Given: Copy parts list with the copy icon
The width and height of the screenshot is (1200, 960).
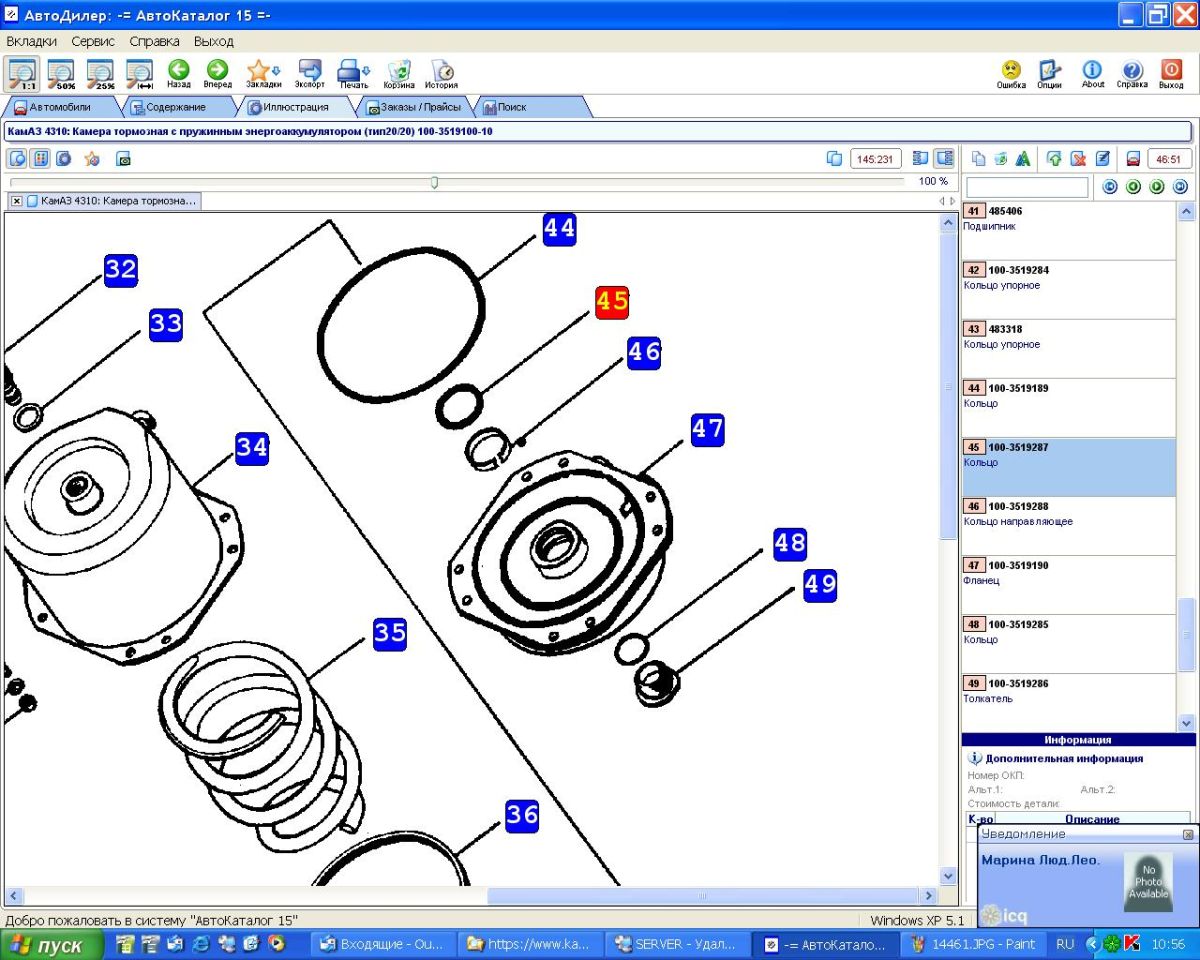Looking at the screenshot, I should [x=979, y=158].
